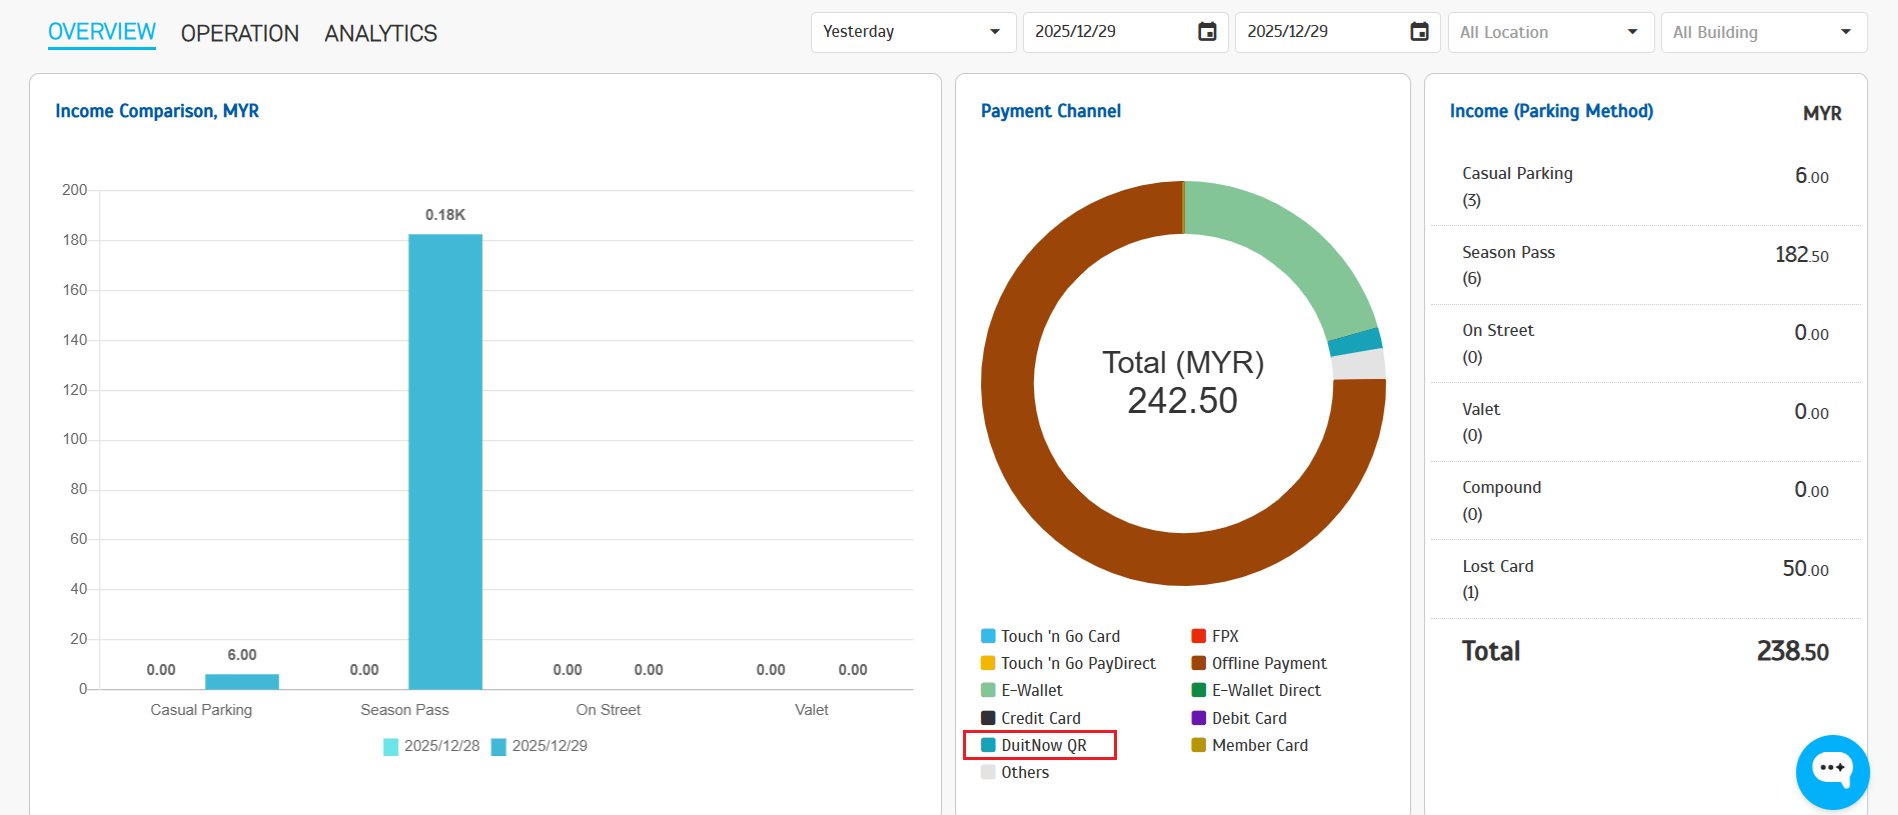Screen dimensions: 1898x815
Task: Open the All Building dropdown
Action: [x=1762, y=32]
